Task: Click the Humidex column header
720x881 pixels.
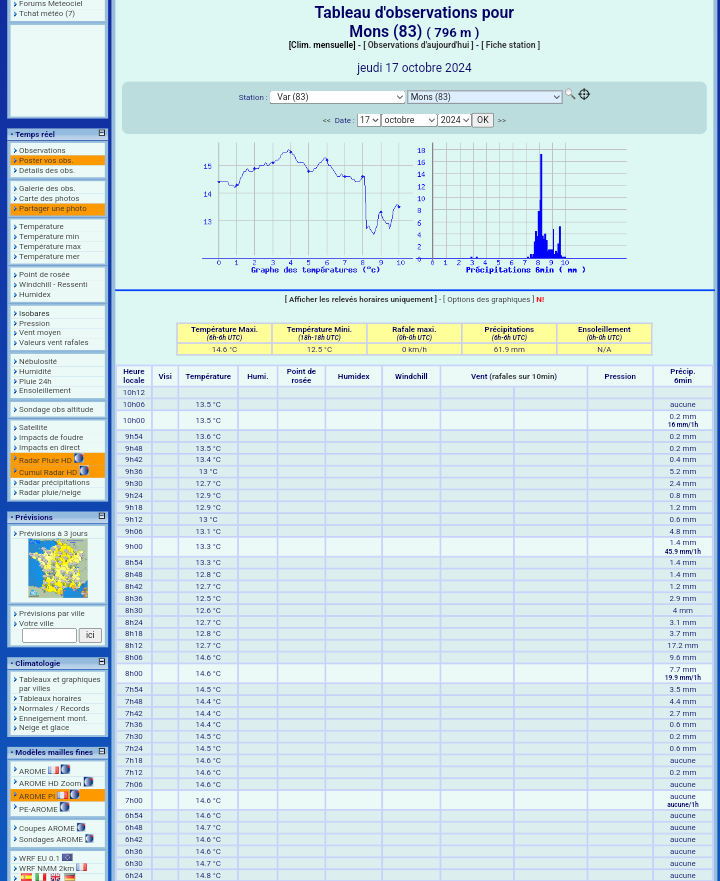Action: pos(354,376)
